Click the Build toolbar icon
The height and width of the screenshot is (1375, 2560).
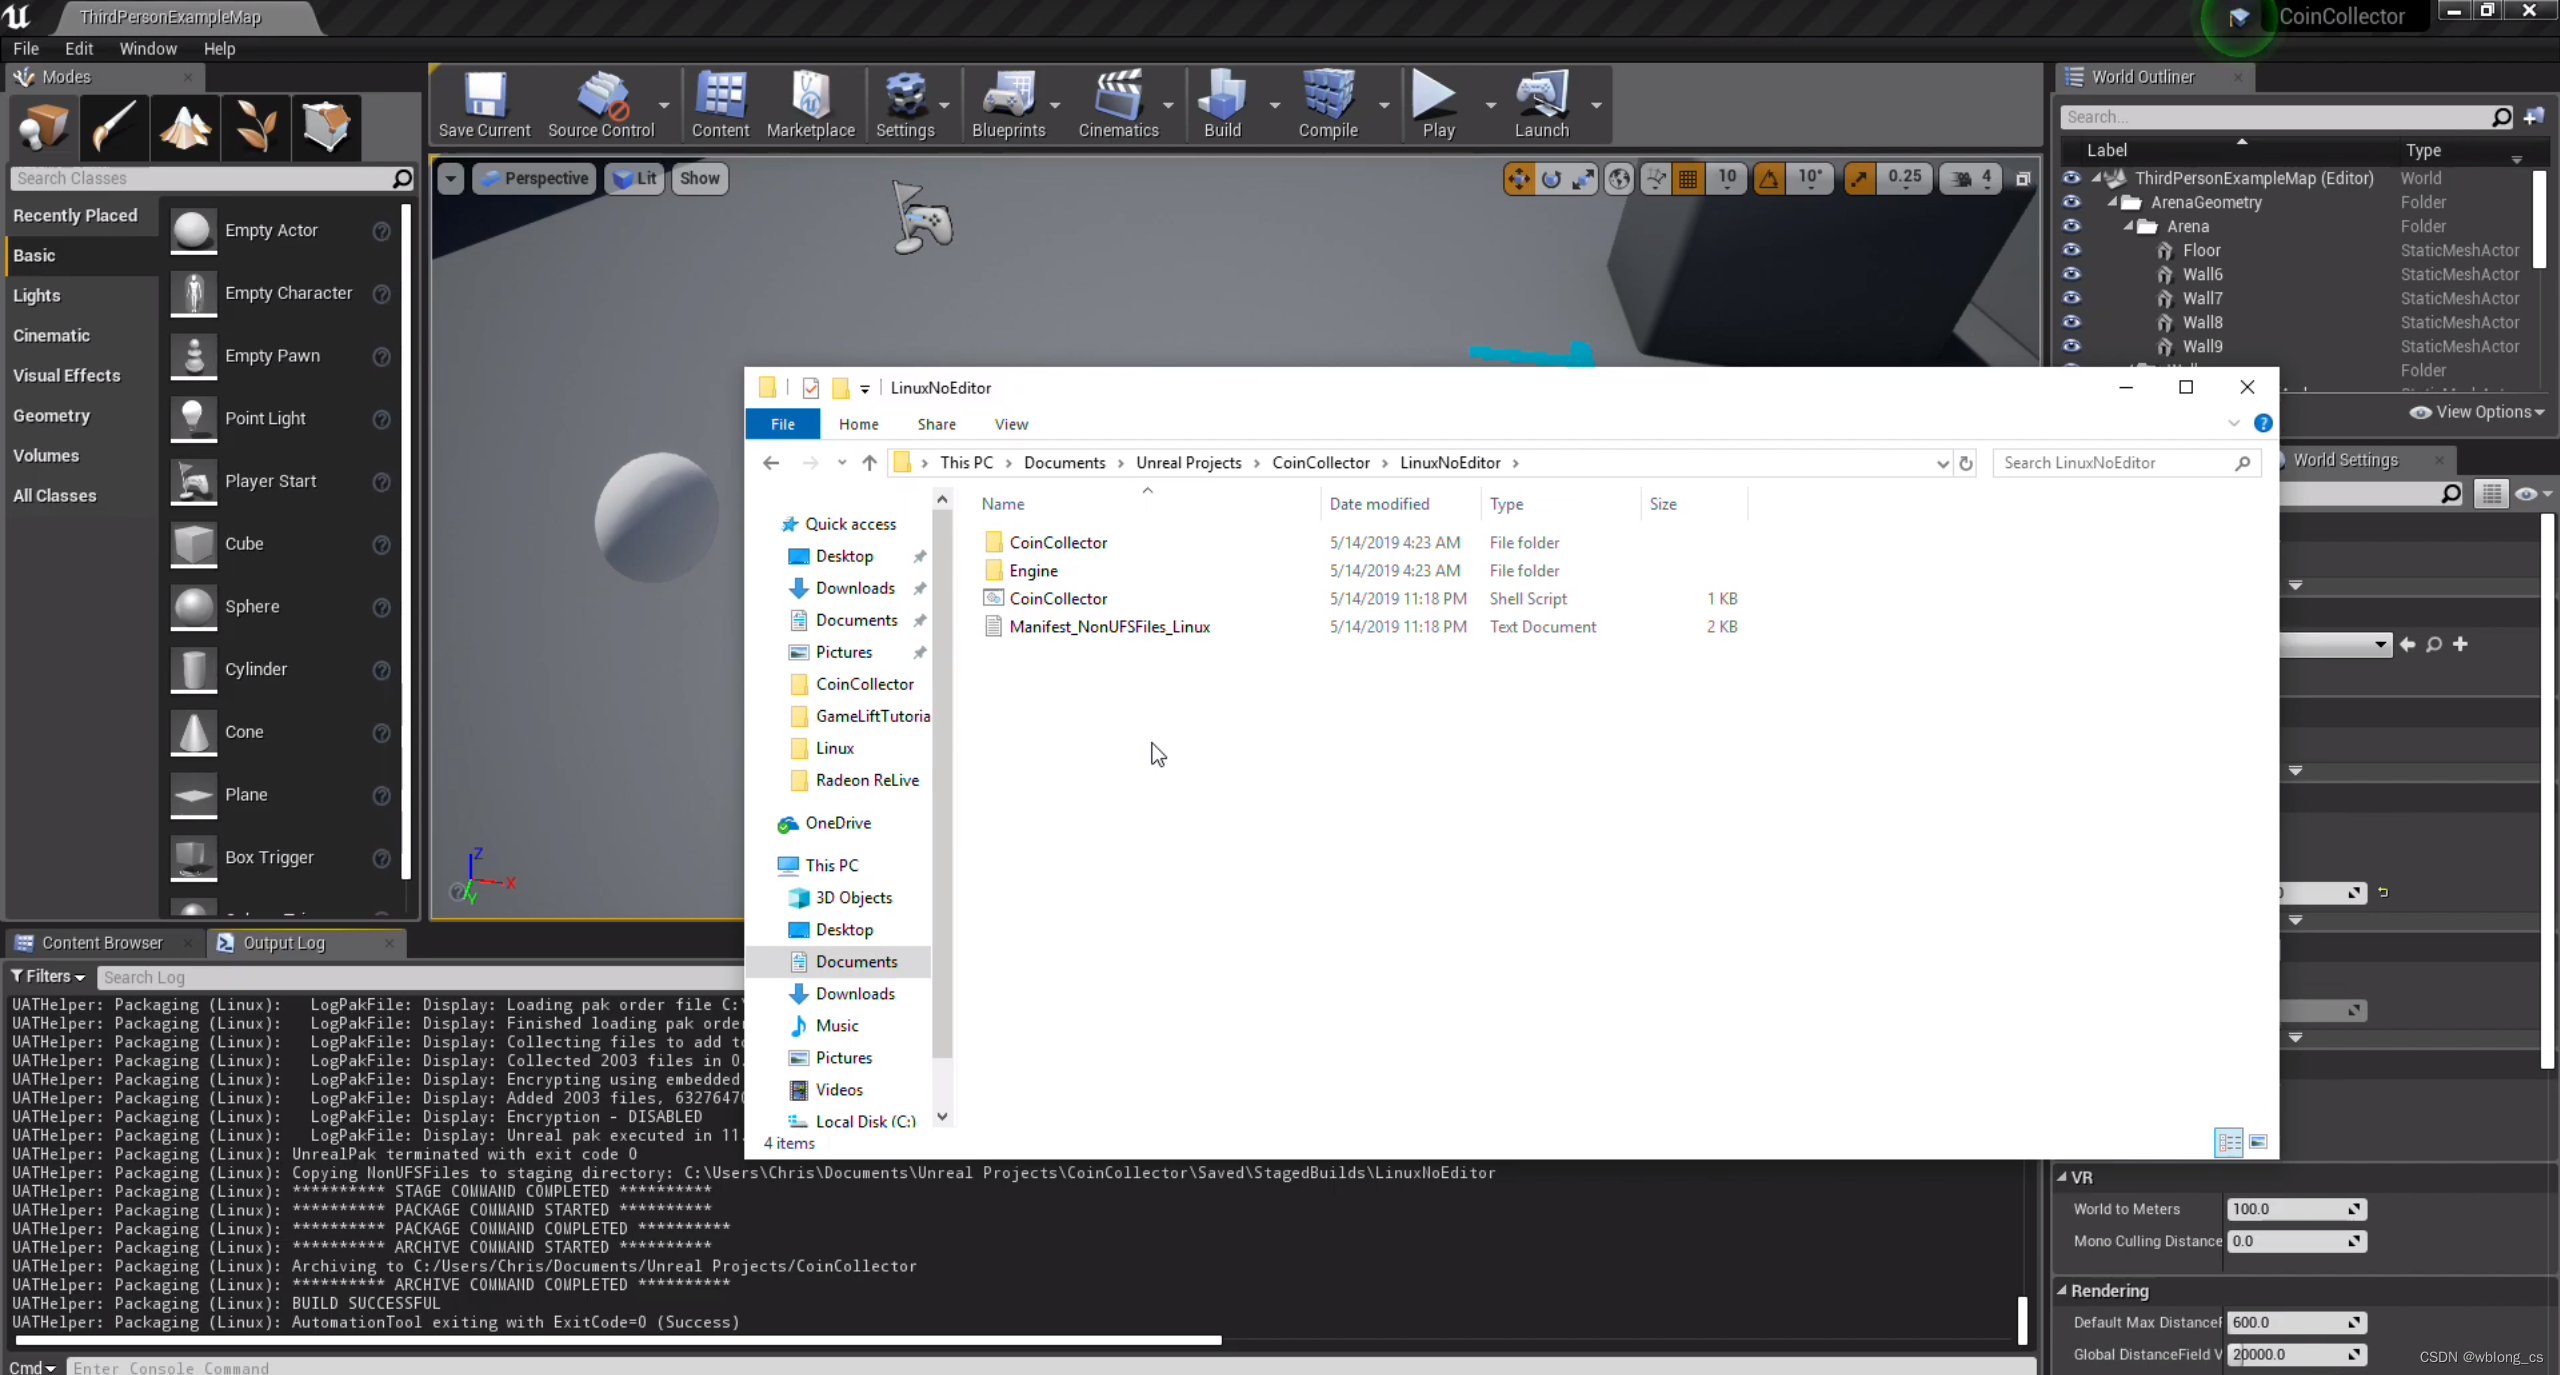1222,104
